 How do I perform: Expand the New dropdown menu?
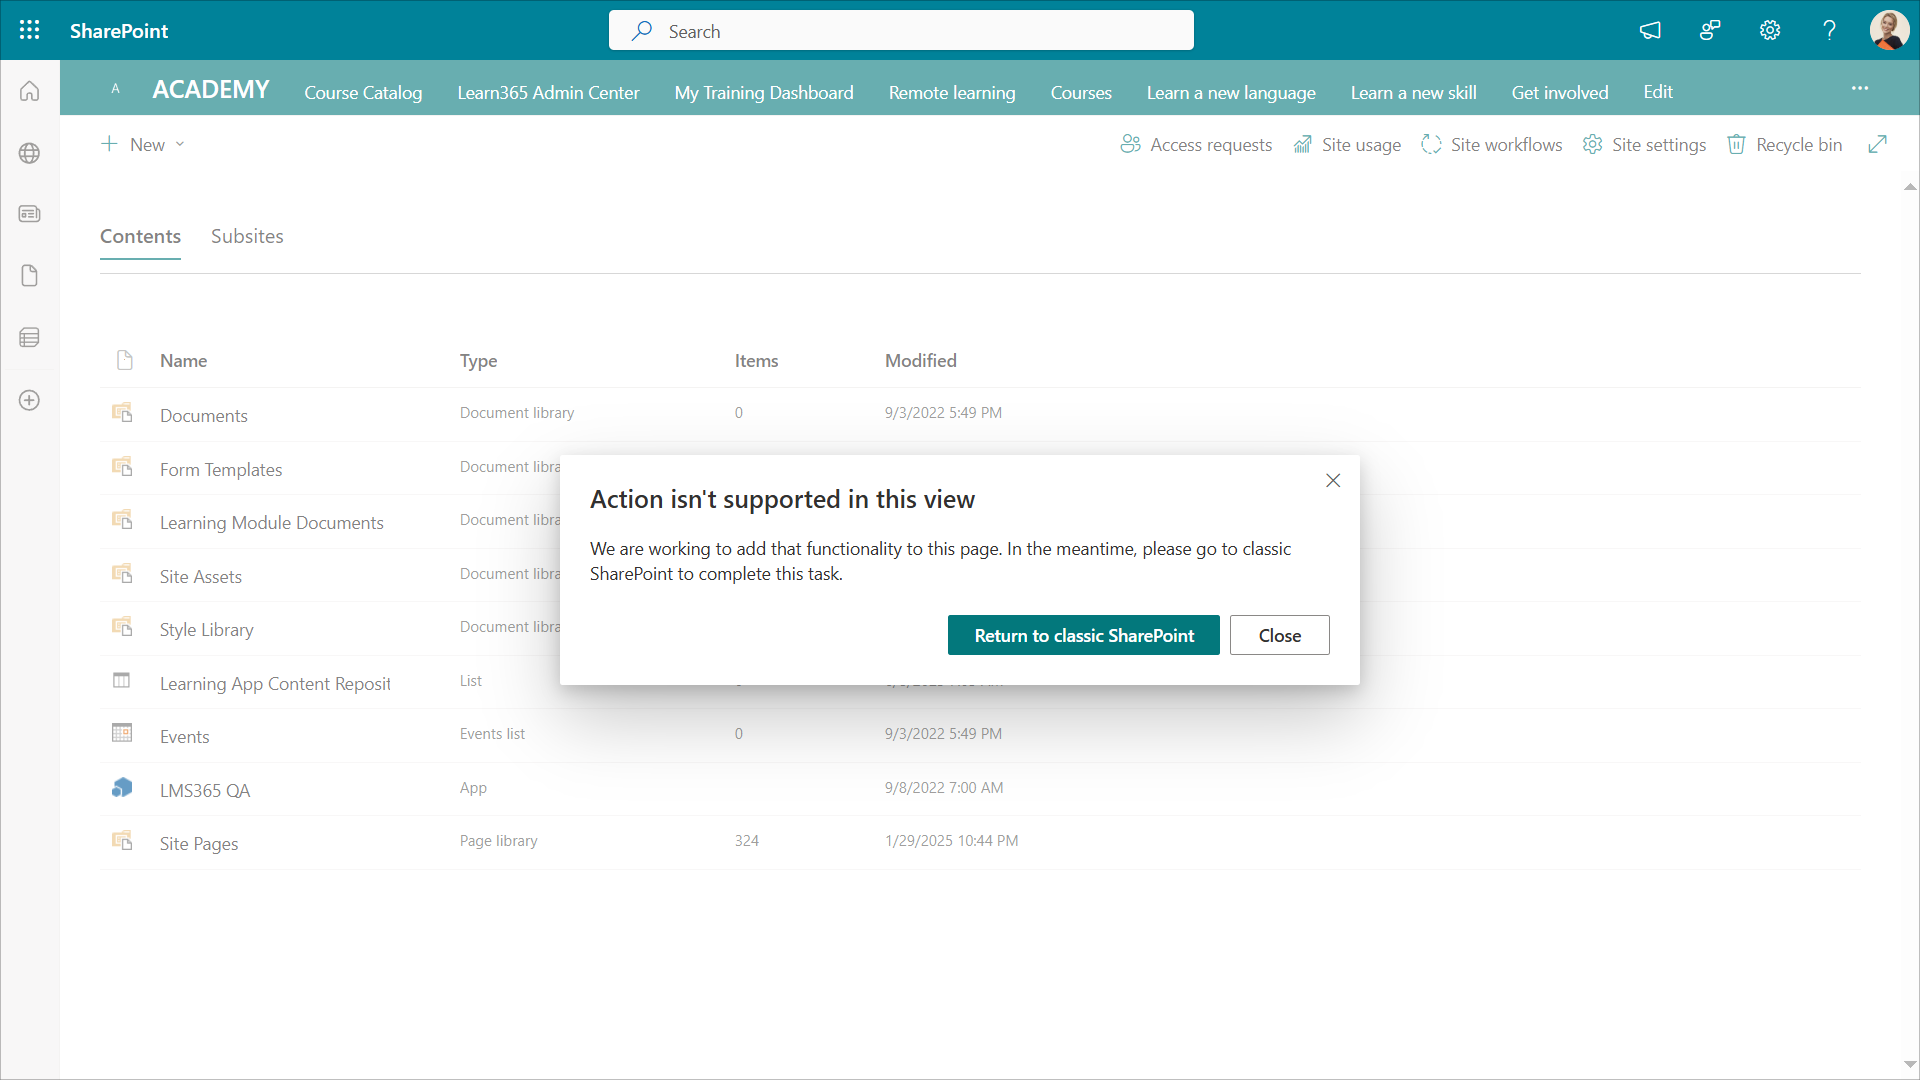click(x=143, y=144)
